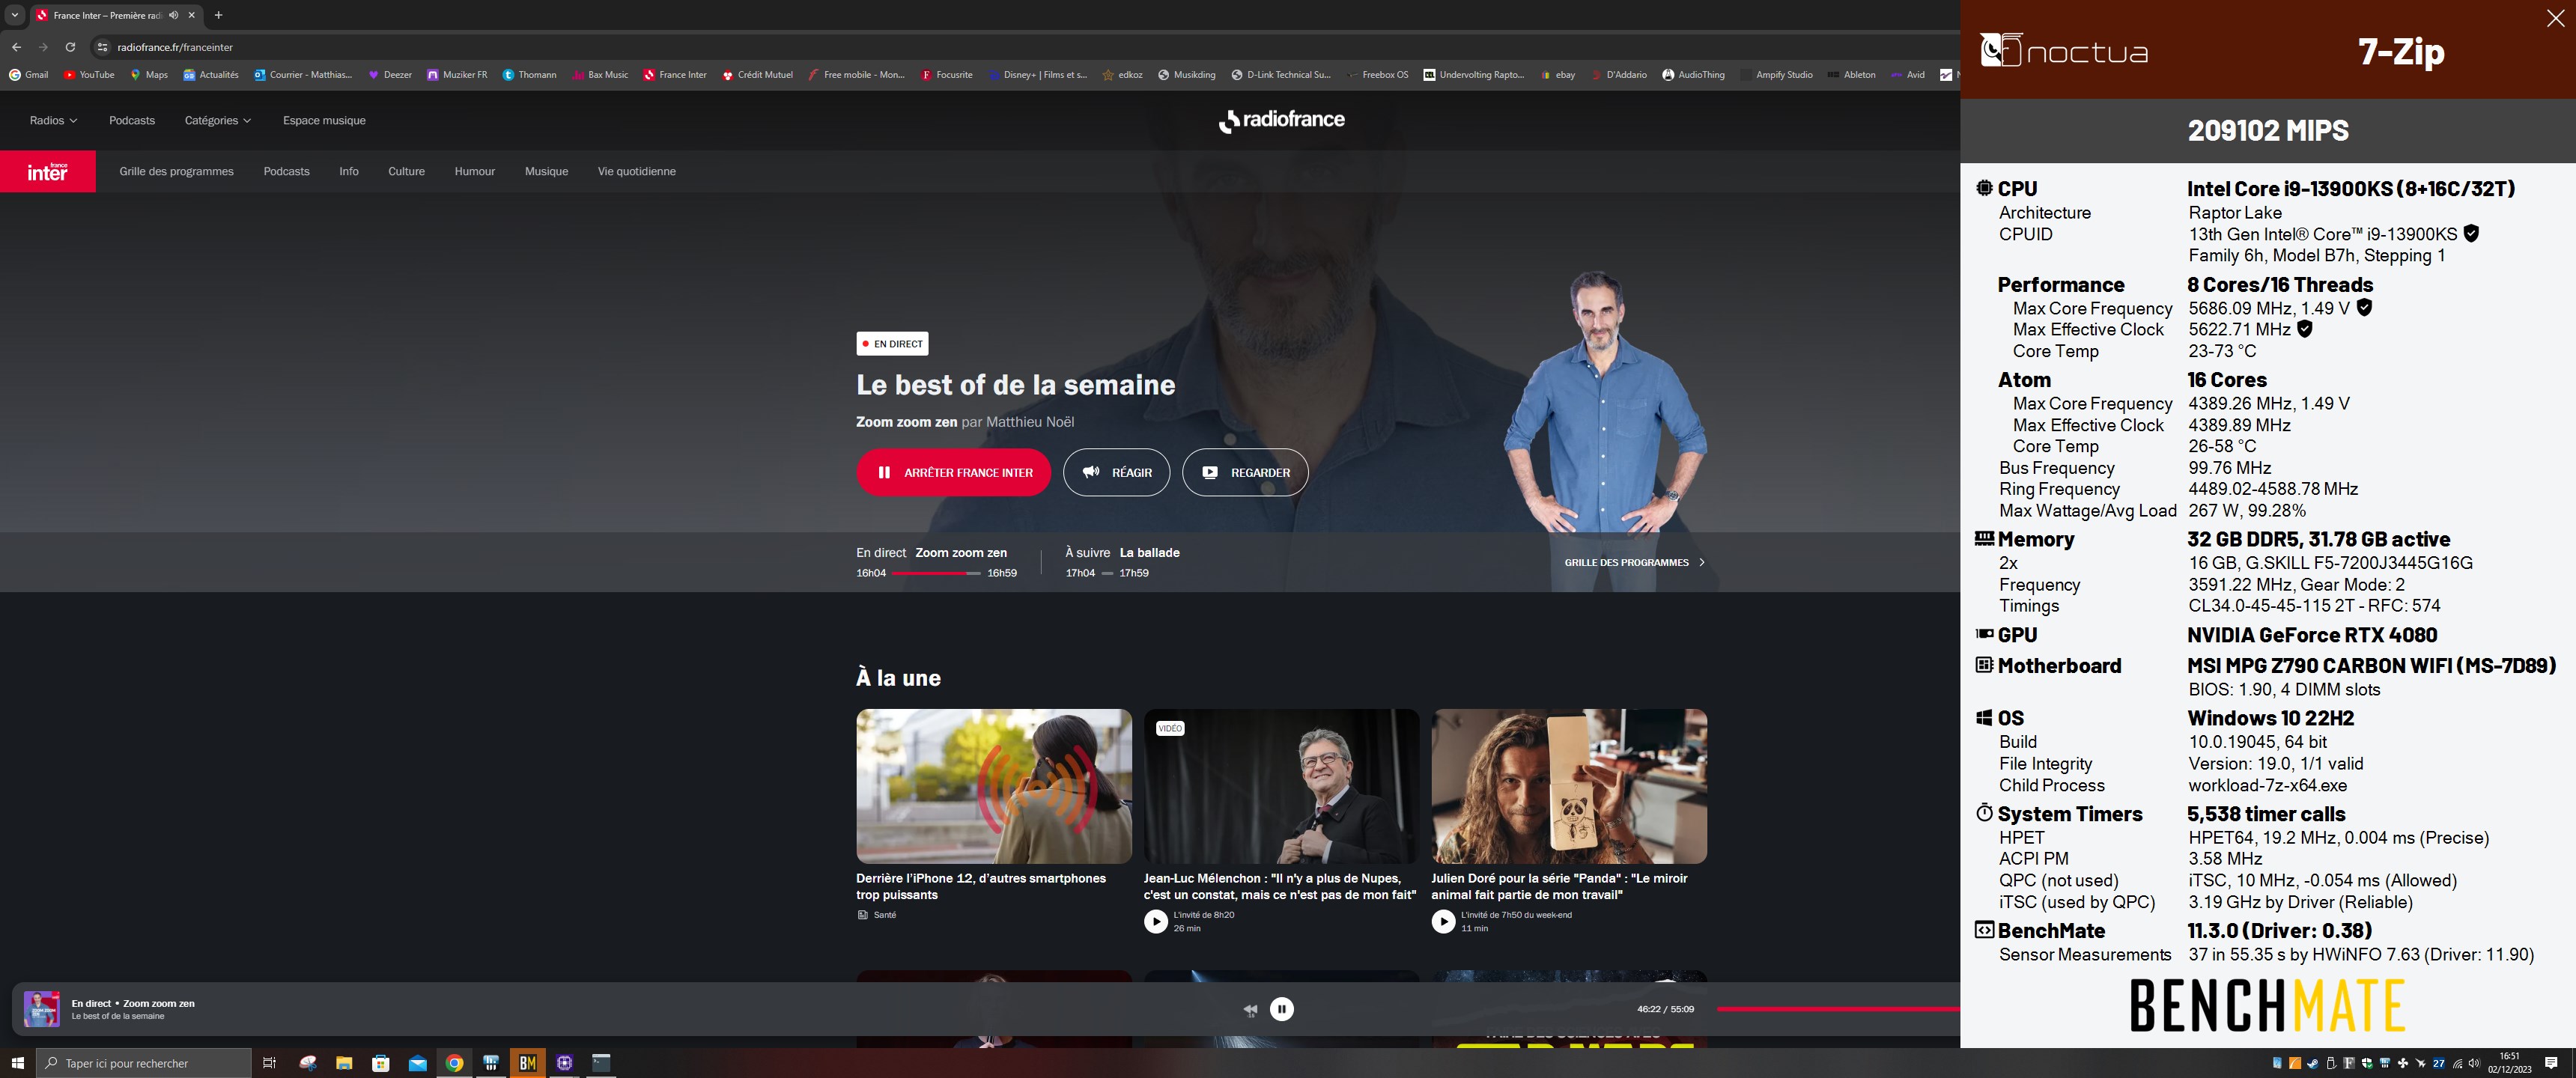Open the Musique tab
This screenshot has height=1078, width=2576.
546,172
